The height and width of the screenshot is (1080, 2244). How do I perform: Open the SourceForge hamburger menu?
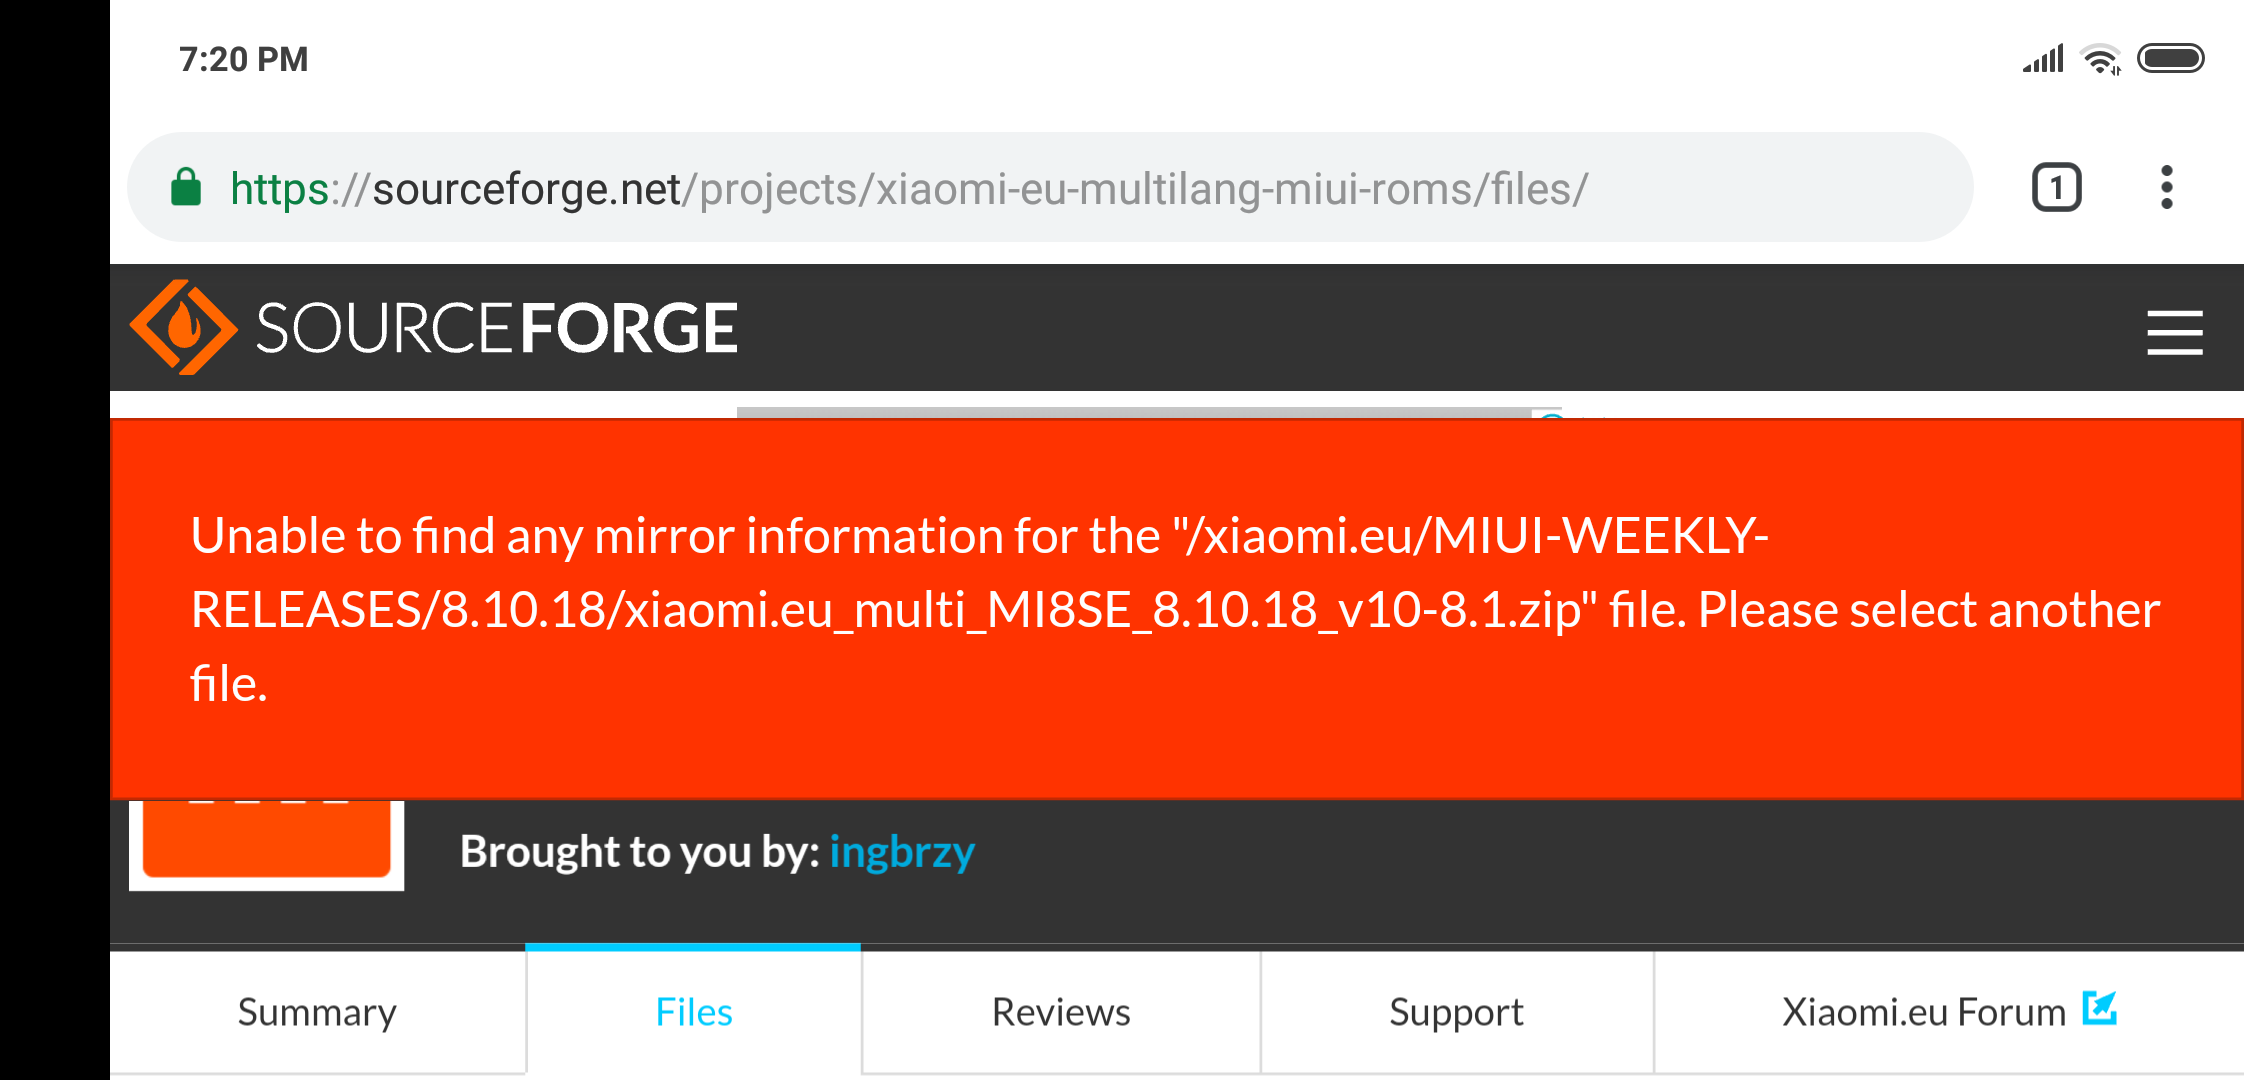[2175, 332]
